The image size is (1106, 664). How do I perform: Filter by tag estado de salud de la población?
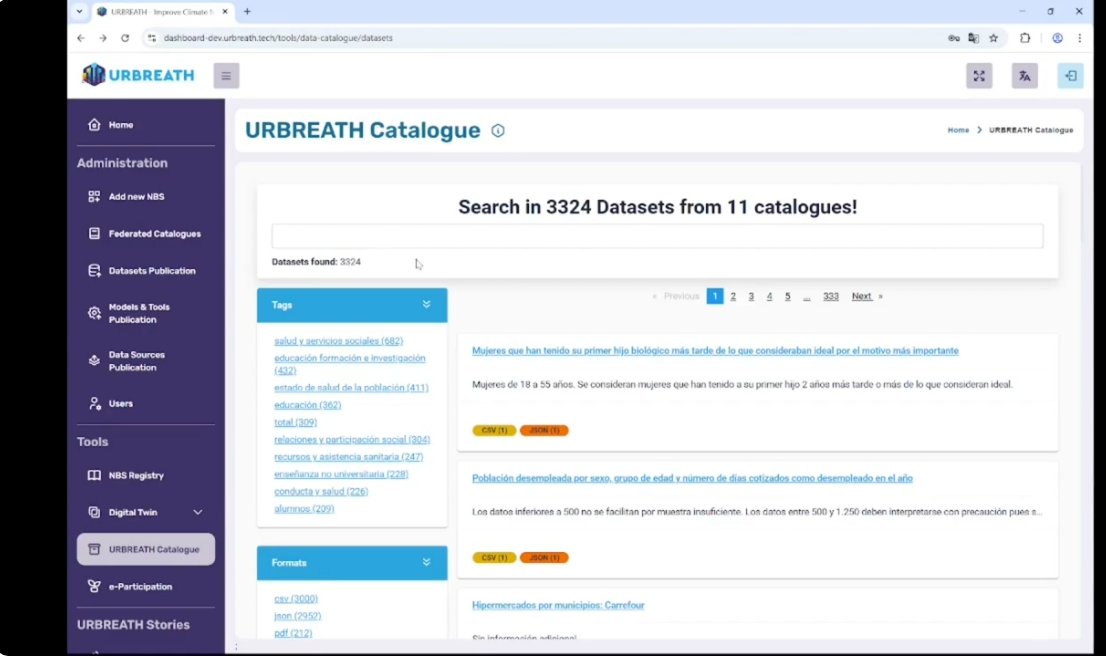point(351,388)
